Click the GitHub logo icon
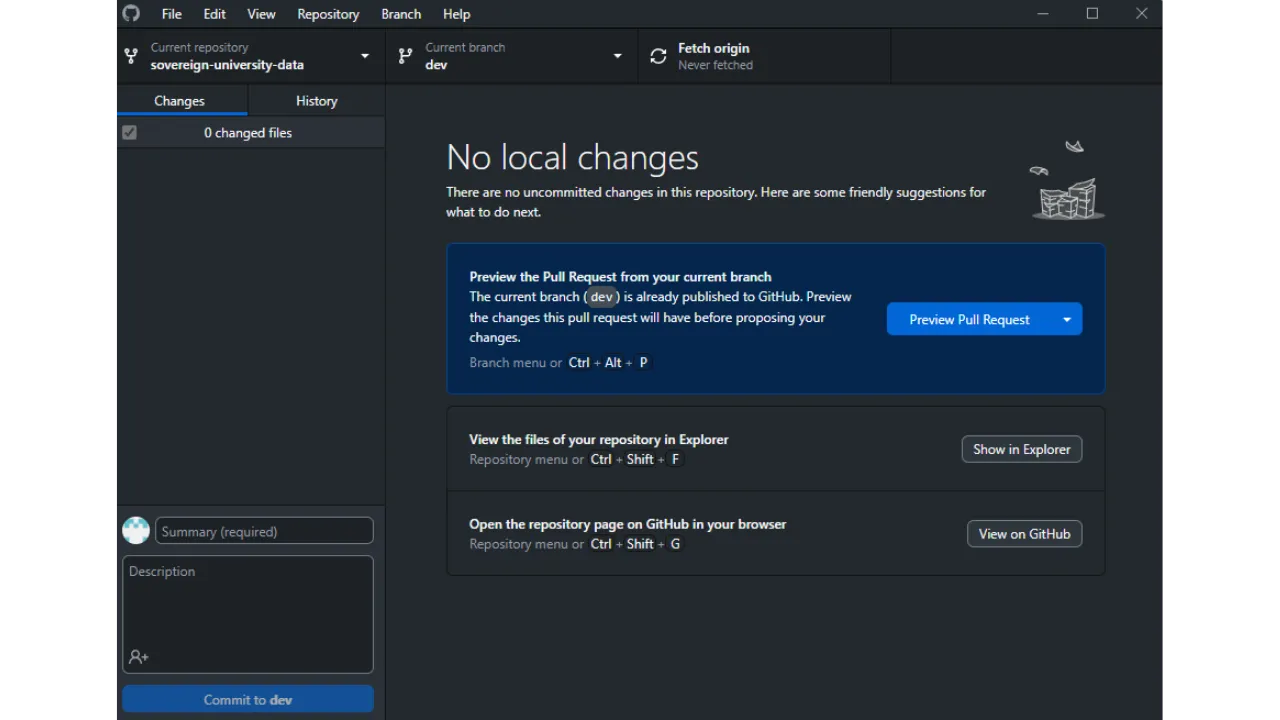This screenshot has height=720, width=1280. (x=131, y=14)
